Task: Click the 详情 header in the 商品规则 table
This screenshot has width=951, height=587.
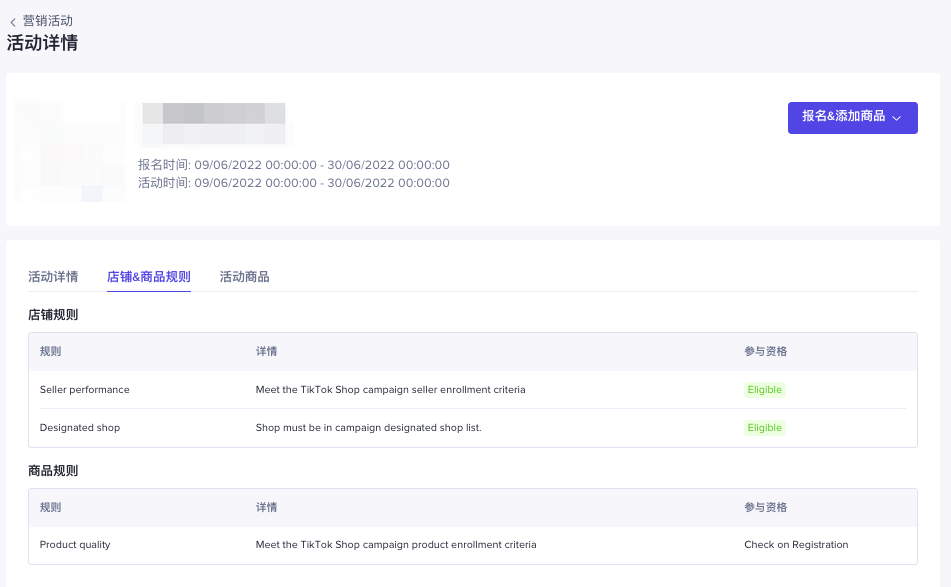Action: 266,508
